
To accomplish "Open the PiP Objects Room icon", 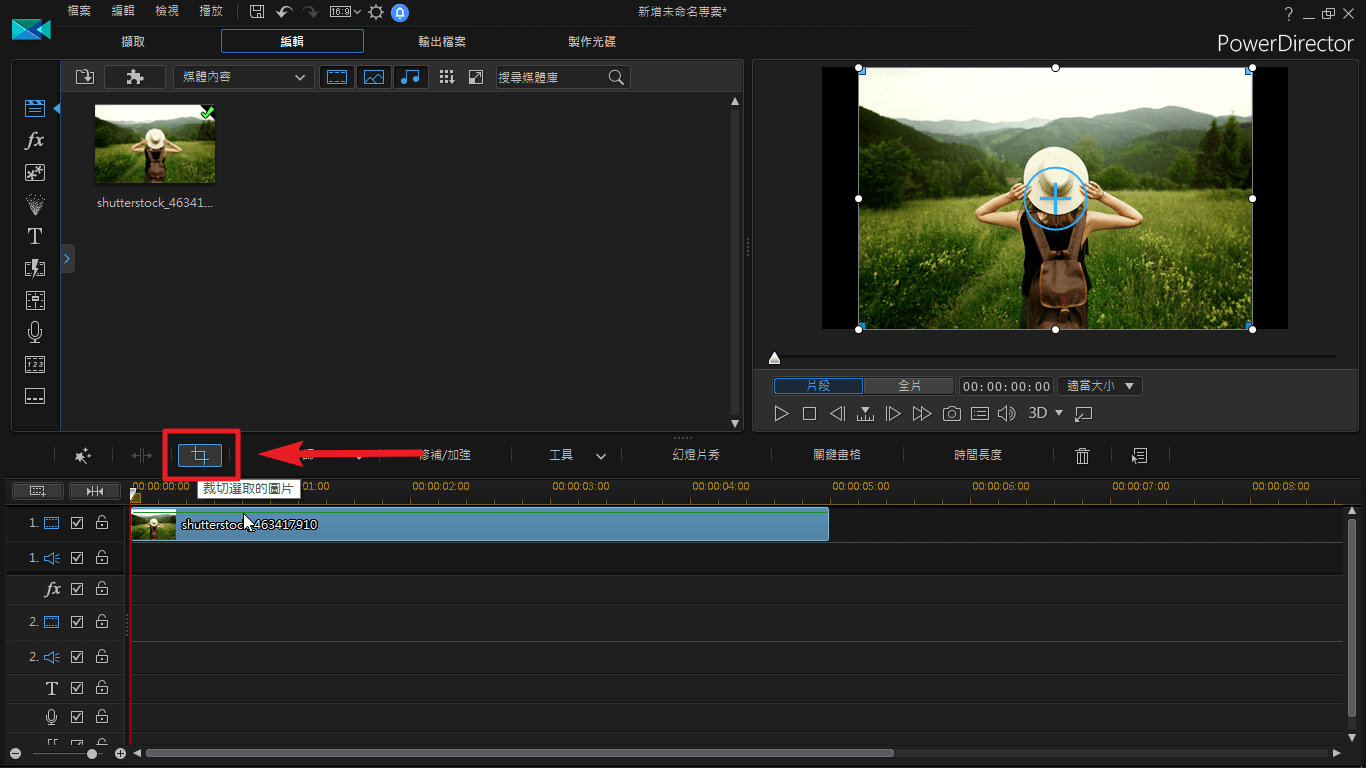I will click(35, 172).
